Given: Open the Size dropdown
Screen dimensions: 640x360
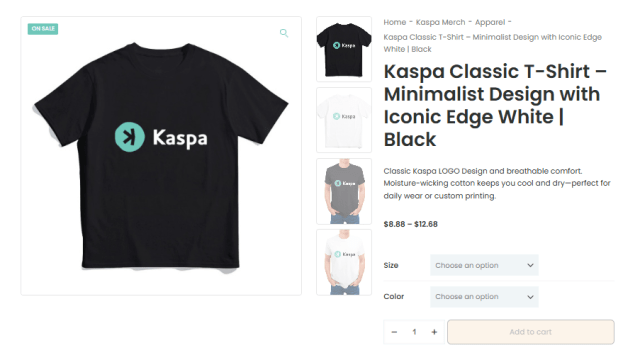Looking at the screenshot, I should [484, 265].
